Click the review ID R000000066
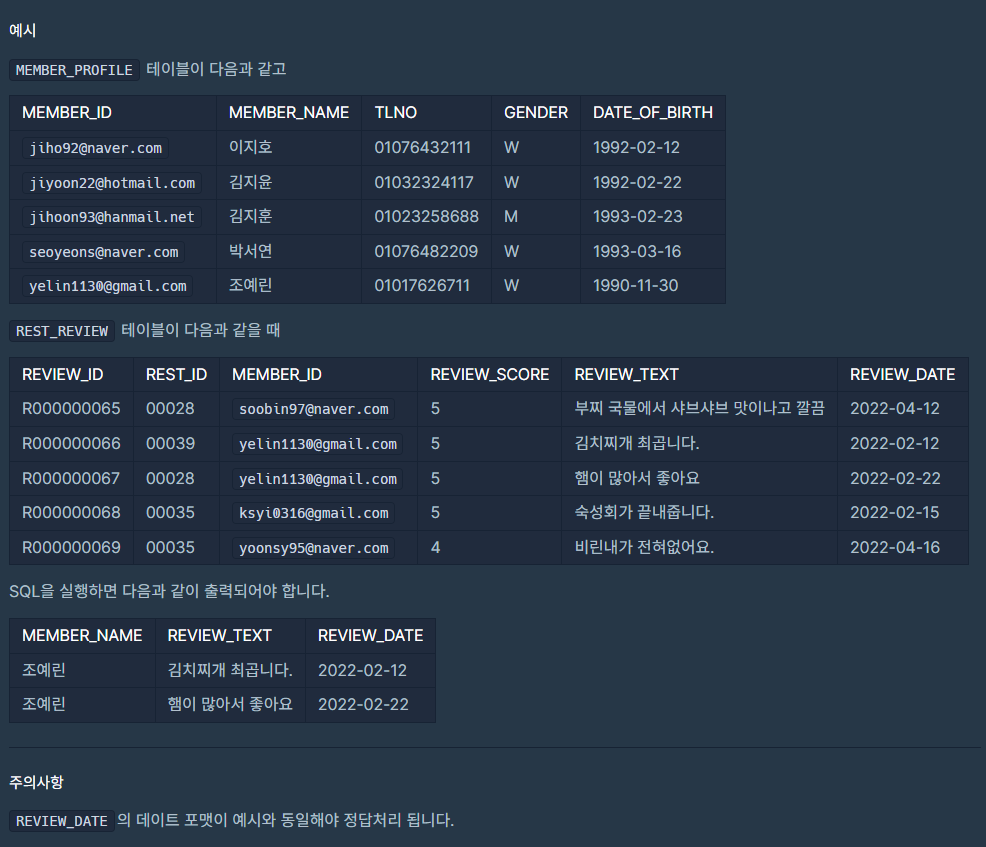 pyautogui.click(x=71, y=443)
